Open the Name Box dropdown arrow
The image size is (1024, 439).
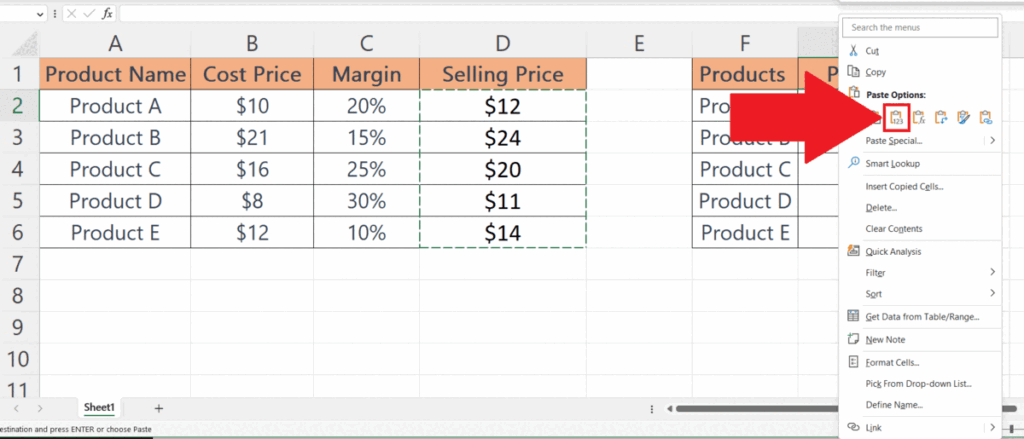point(42,14)
